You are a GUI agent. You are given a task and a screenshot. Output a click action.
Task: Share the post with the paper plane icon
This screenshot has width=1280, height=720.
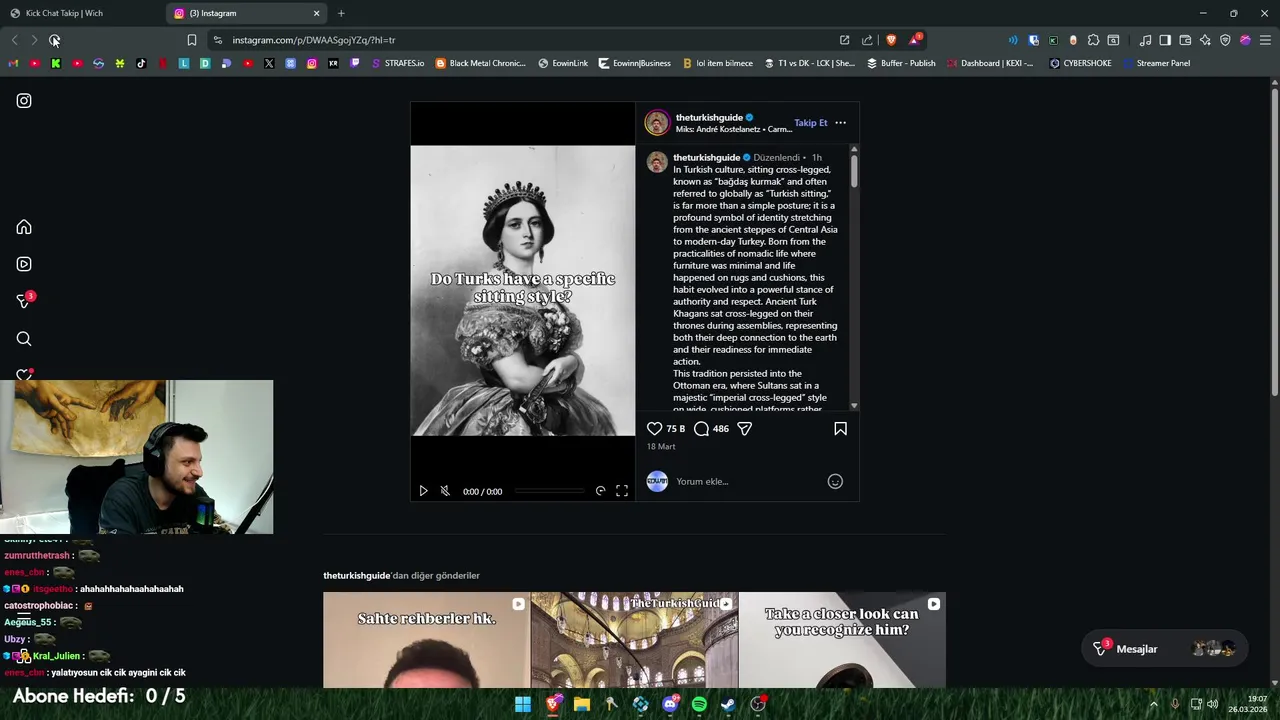(744, 428)
